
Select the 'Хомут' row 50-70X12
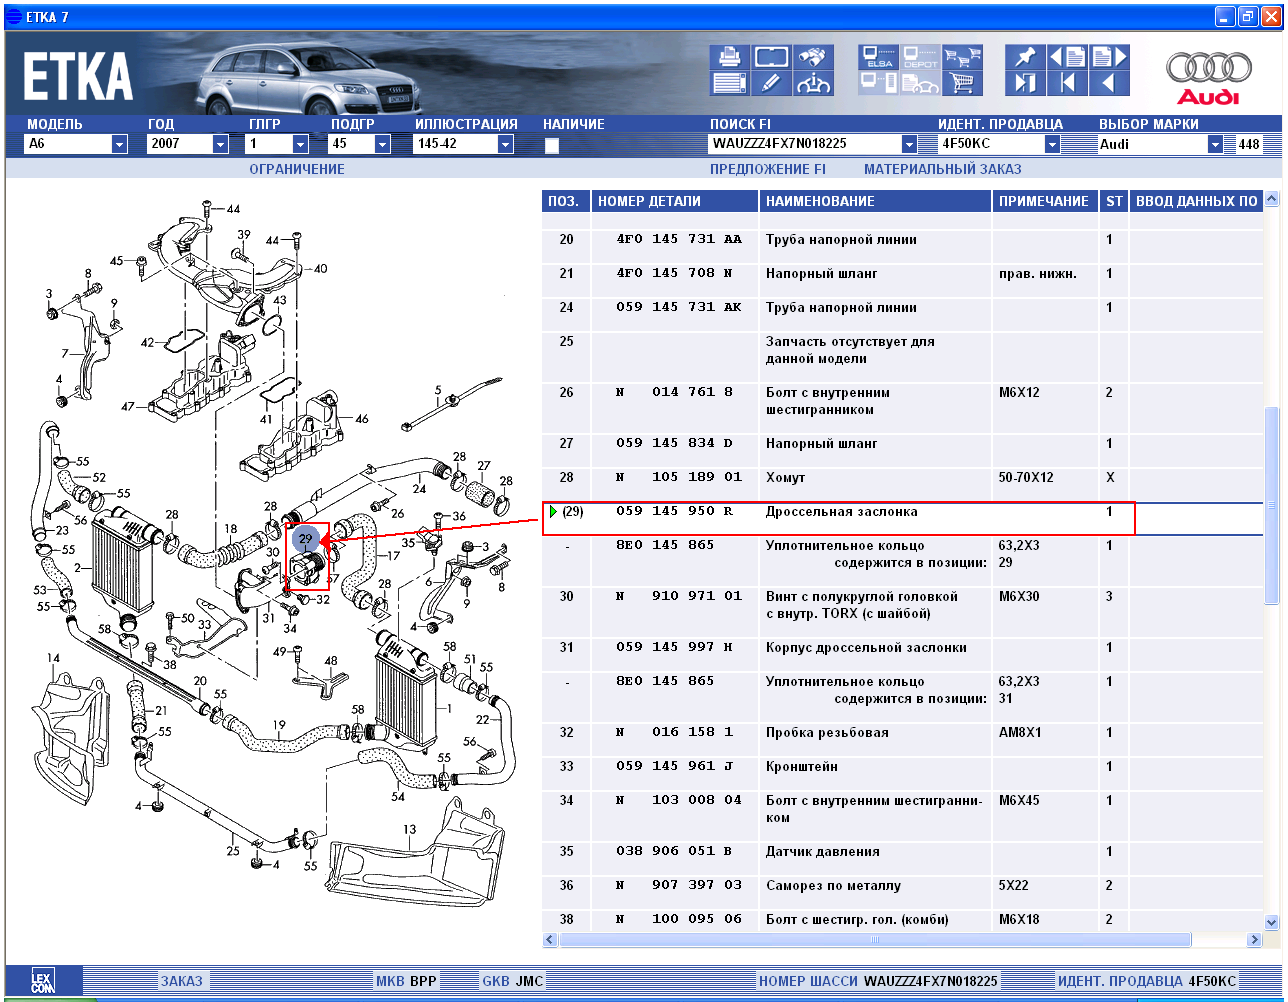903,485
